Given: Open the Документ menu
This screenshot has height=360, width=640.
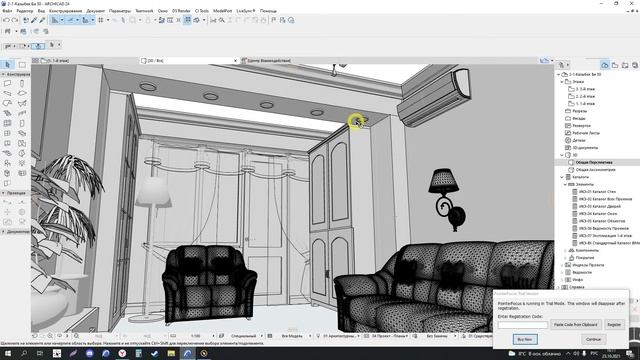Looking at the screenshot, I should tap(96, 11).
